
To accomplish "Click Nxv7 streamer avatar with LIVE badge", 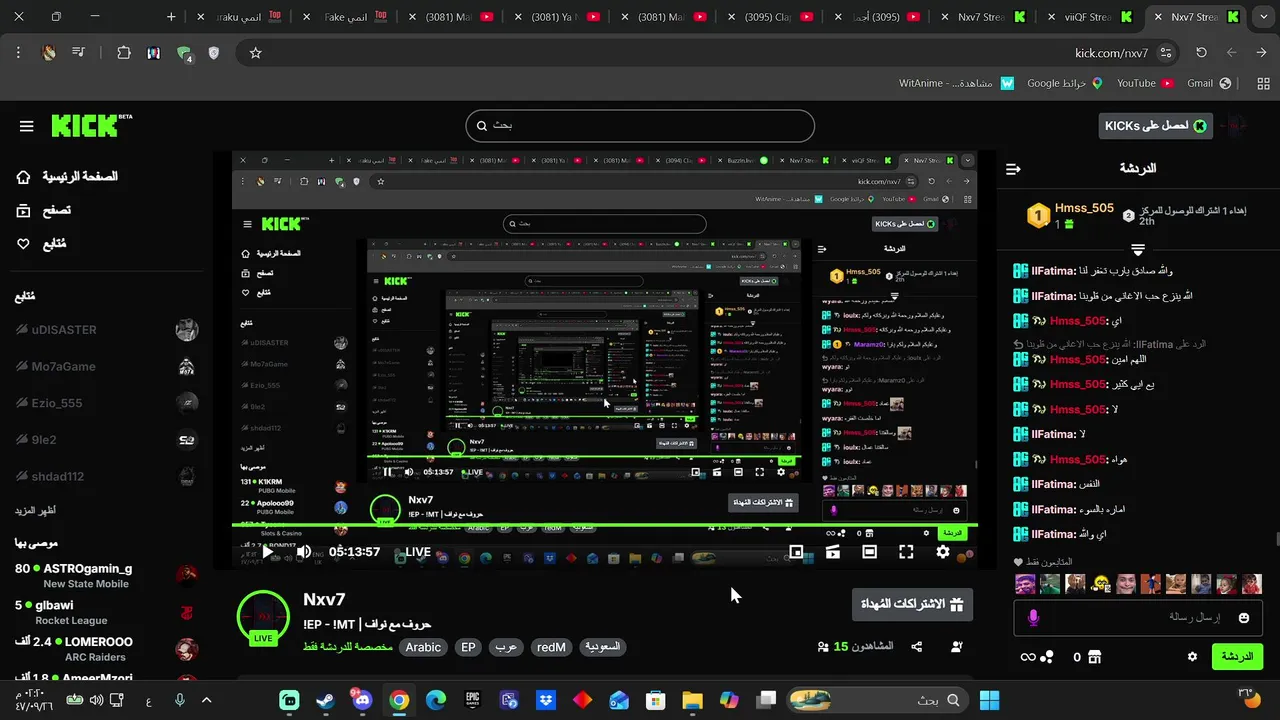I will [263, 618].
